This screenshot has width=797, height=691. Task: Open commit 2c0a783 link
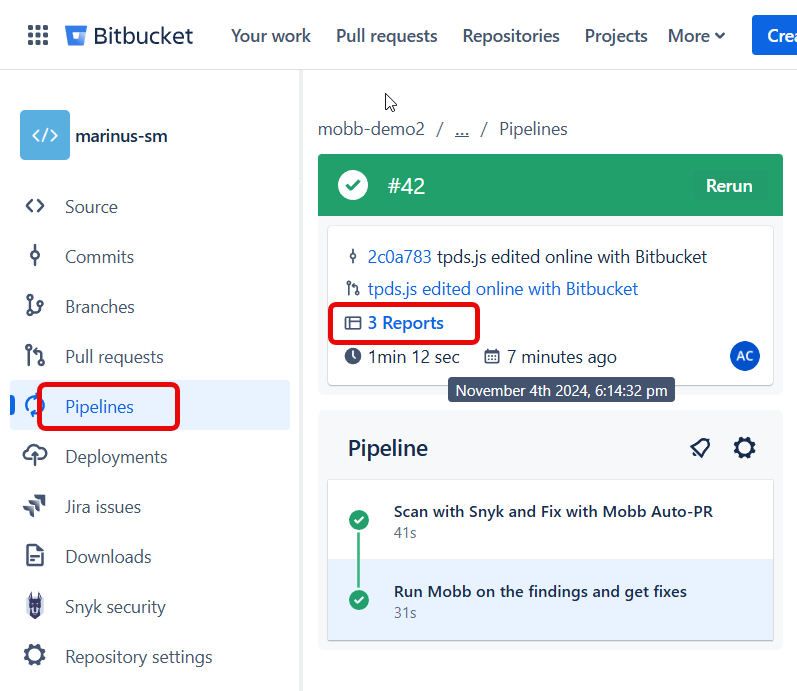pos(399,257)
